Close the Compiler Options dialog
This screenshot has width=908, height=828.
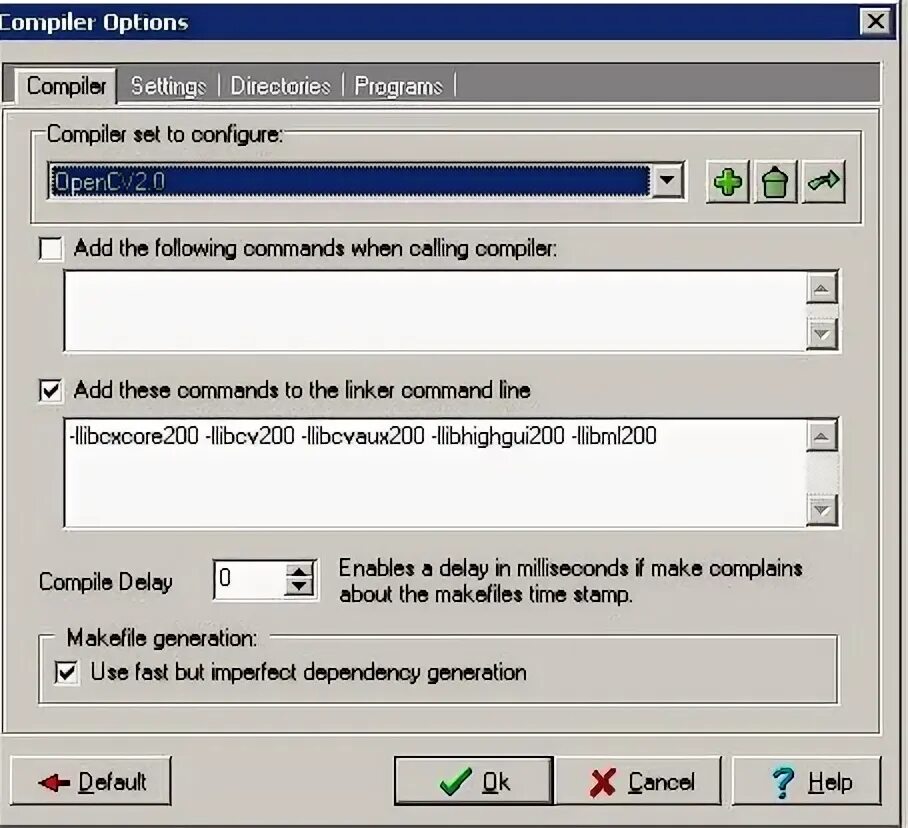click(875, 21)
